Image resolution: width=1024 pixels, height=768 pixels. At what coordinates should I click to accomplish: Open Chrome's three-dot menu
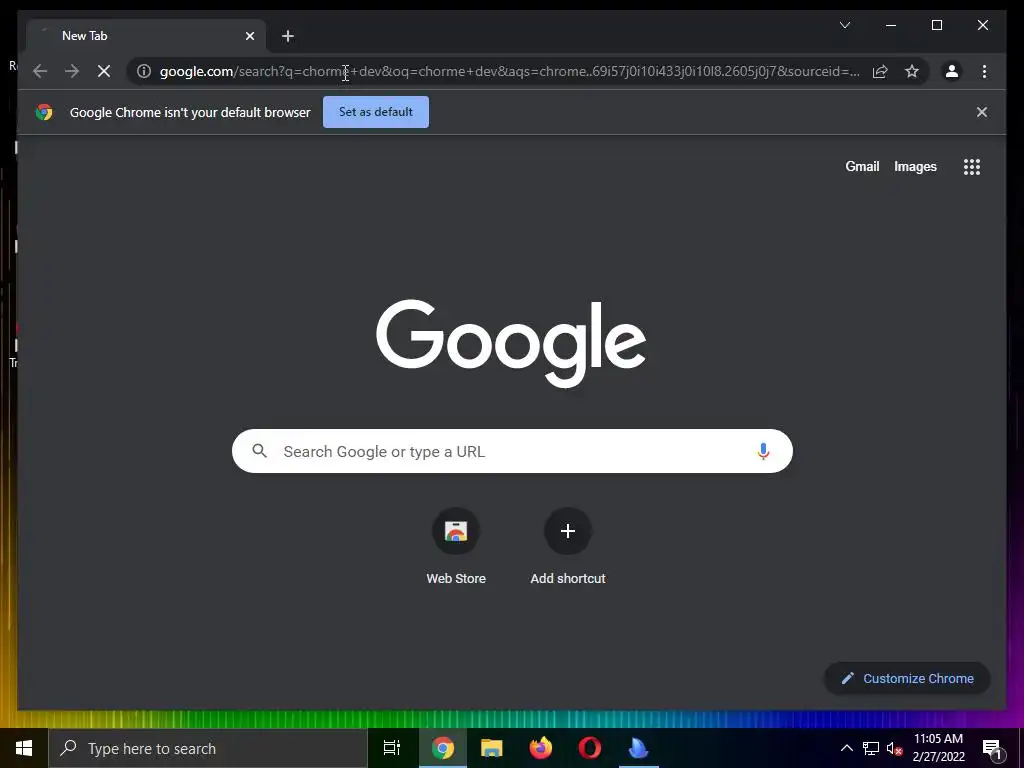point(984,71)
